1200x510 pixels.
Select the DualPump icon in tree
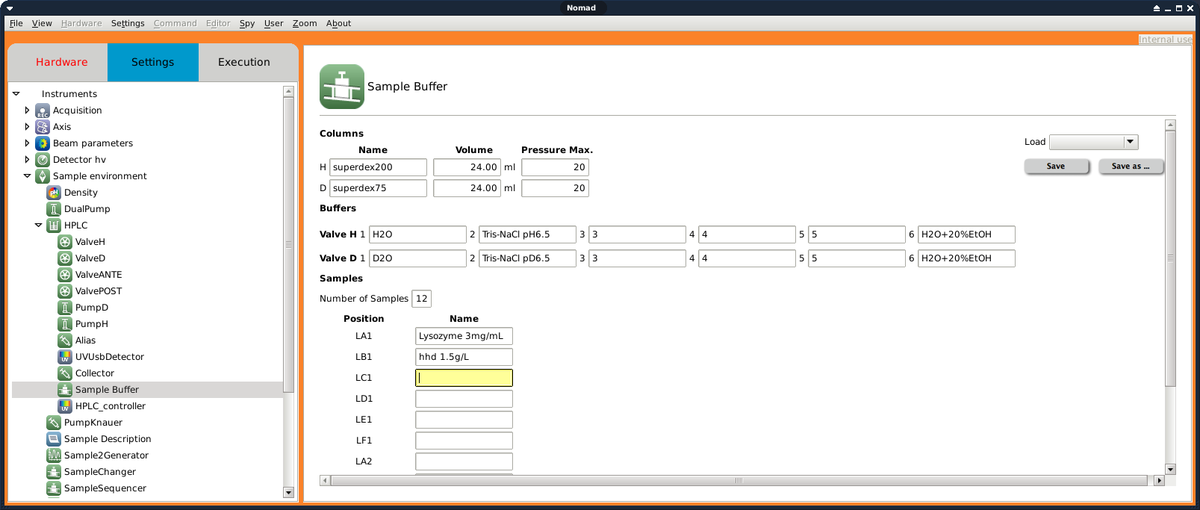point(54,209)
